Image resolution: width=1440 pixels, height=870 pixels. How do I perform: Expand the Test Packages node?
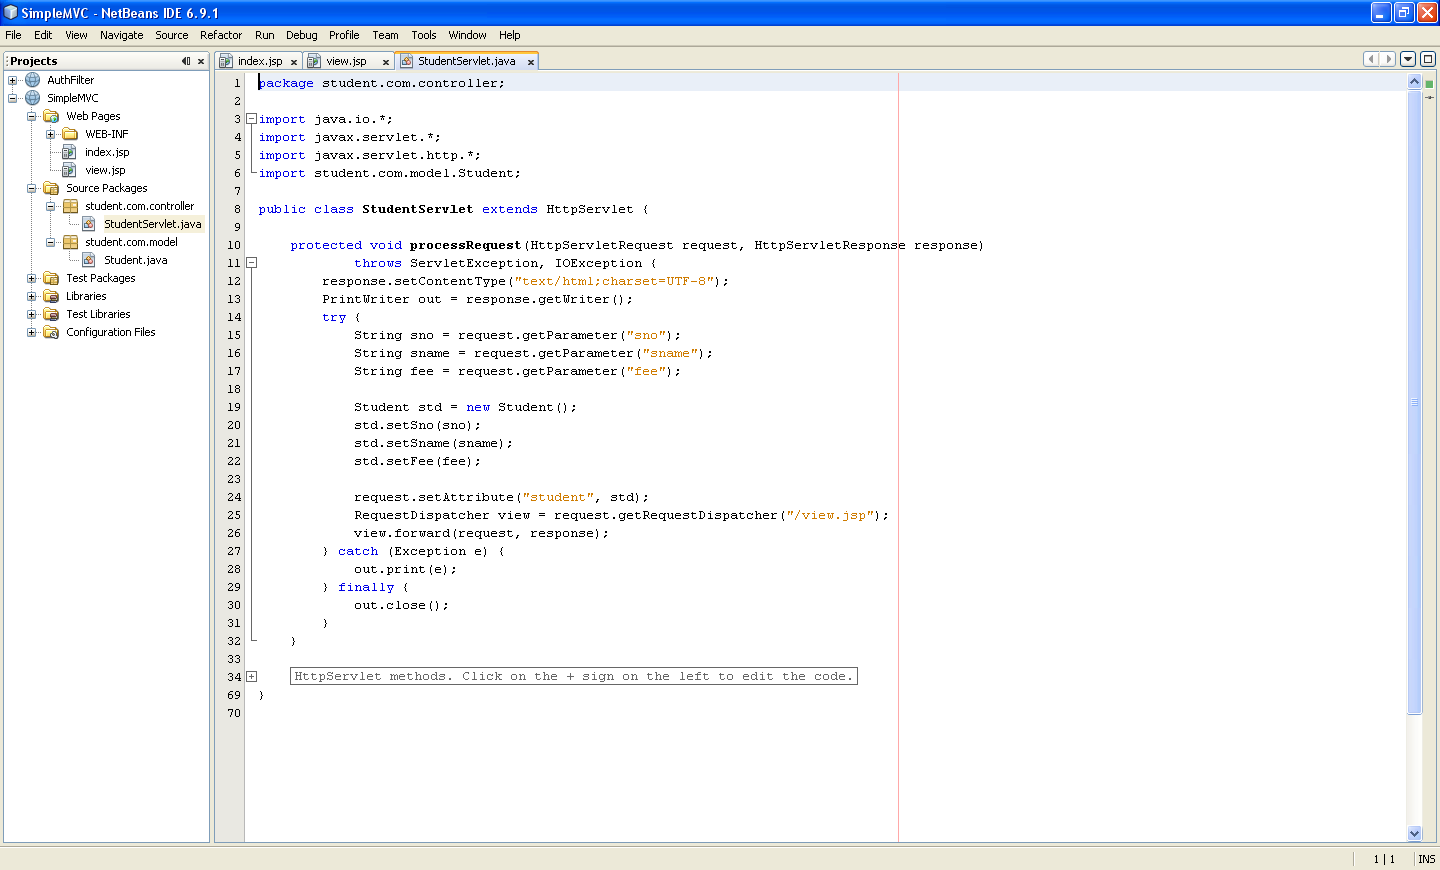[x=31, y=278]
